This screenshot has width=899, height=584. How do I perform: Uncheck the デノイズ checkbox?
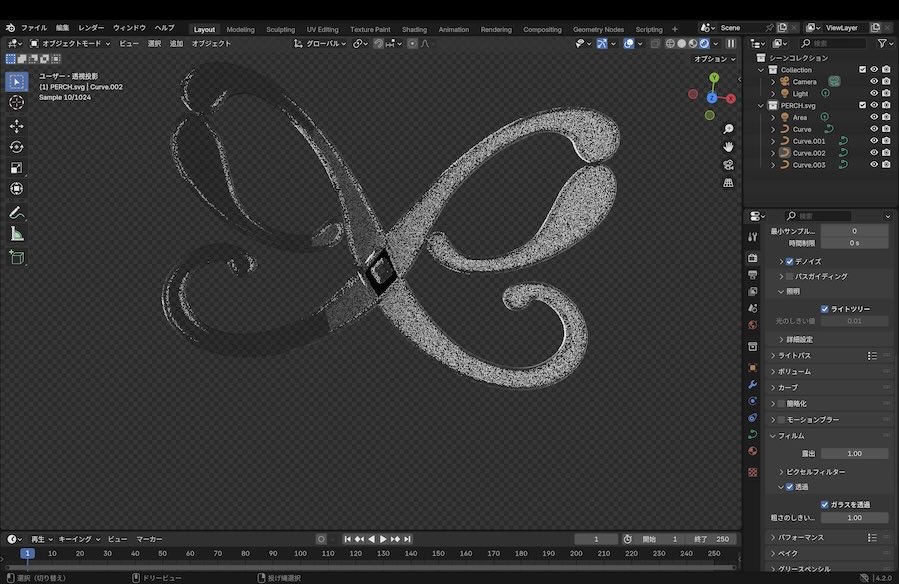pyautogui.click(x=789, y=261)
